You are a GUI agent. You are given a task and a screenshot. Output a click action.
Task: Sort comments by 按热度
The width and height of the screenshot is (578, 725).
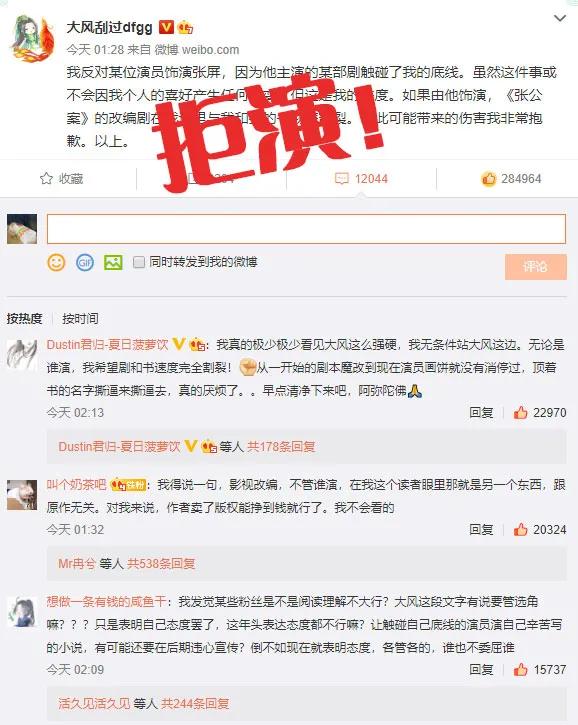[25, 319]
